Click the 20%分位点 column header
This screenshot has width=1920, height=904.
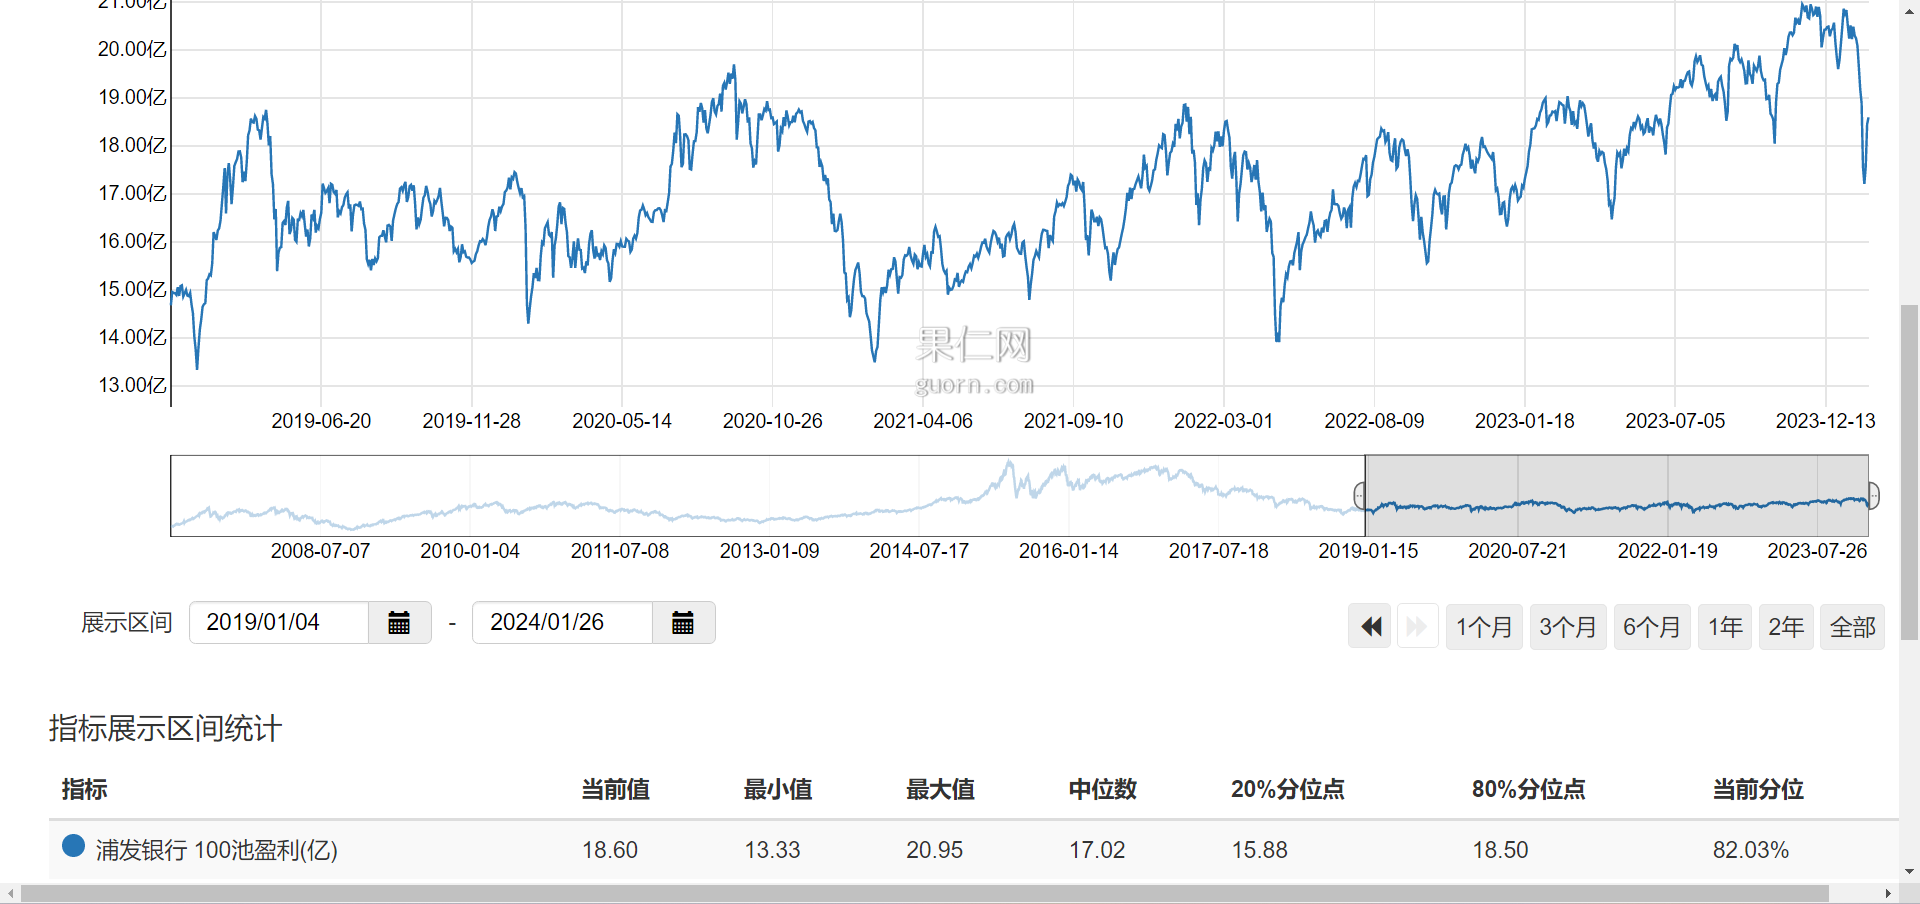pyautogui.click(x=1288, y=790)
